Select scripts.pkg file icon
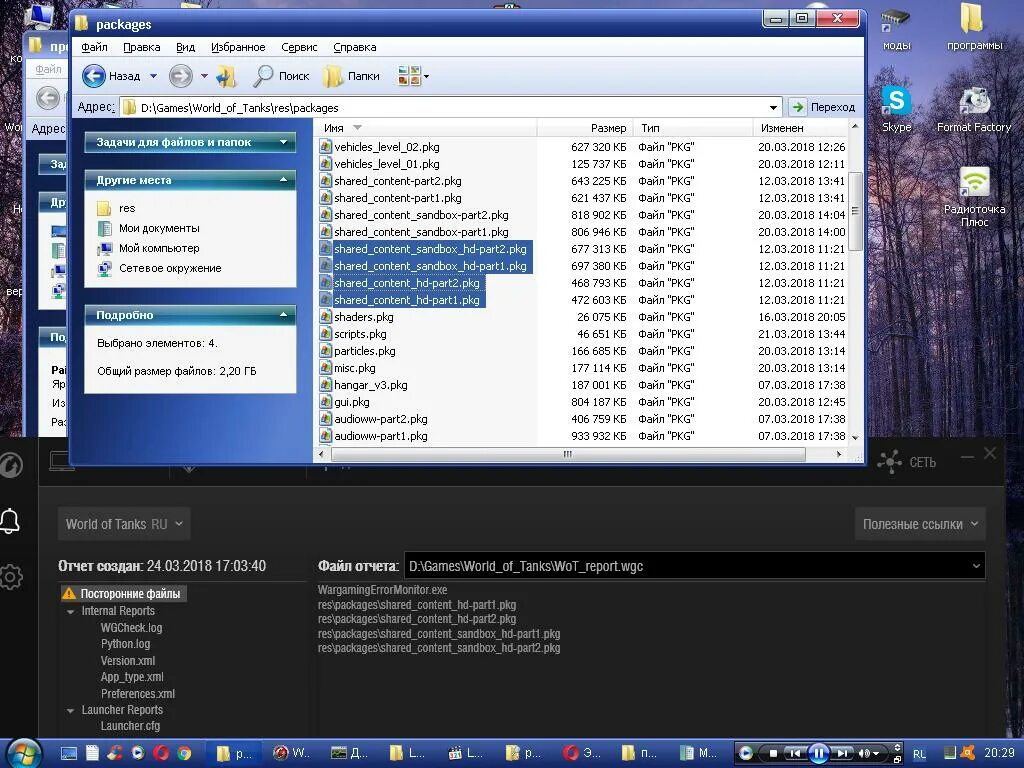This screenshot has height=768, width=1024. point(325,334)
